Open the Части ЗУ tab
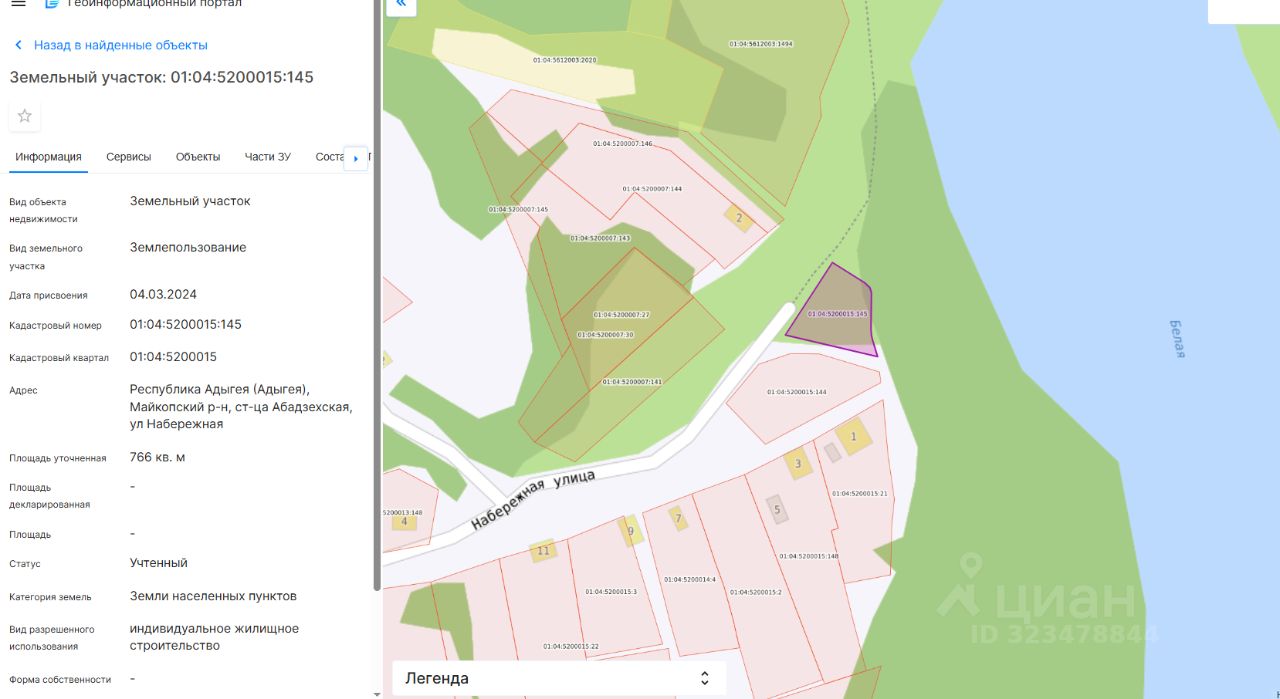The height and width of the screenshot is (699, 1280). tap(268, 157)
